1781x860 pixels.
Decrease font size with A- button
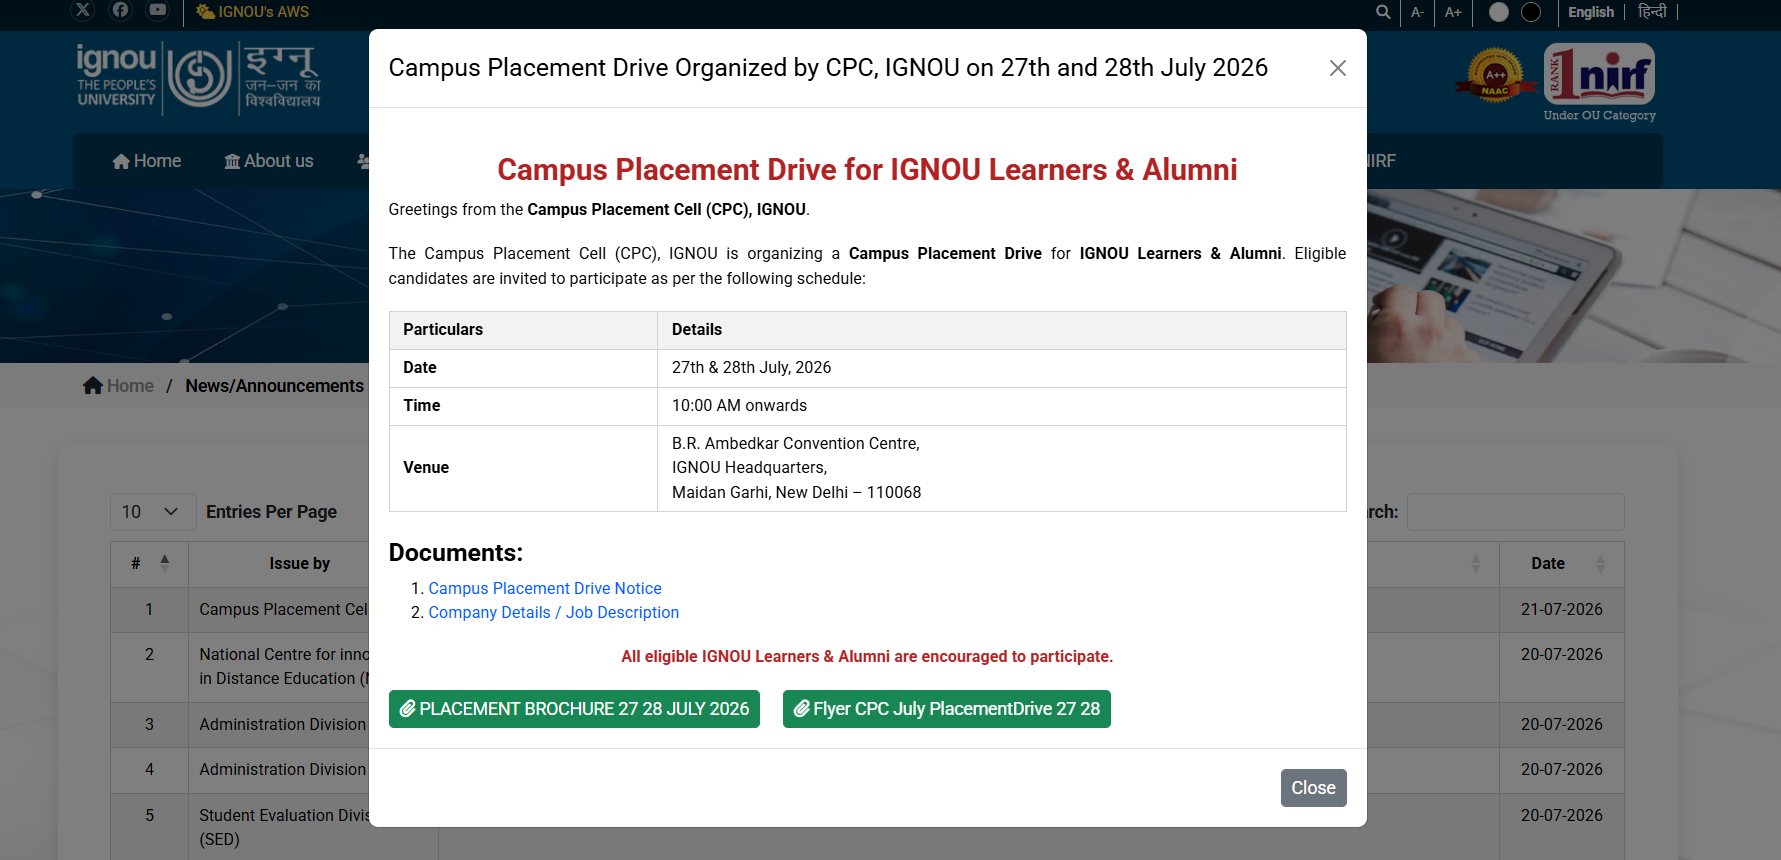point(1417,12)
